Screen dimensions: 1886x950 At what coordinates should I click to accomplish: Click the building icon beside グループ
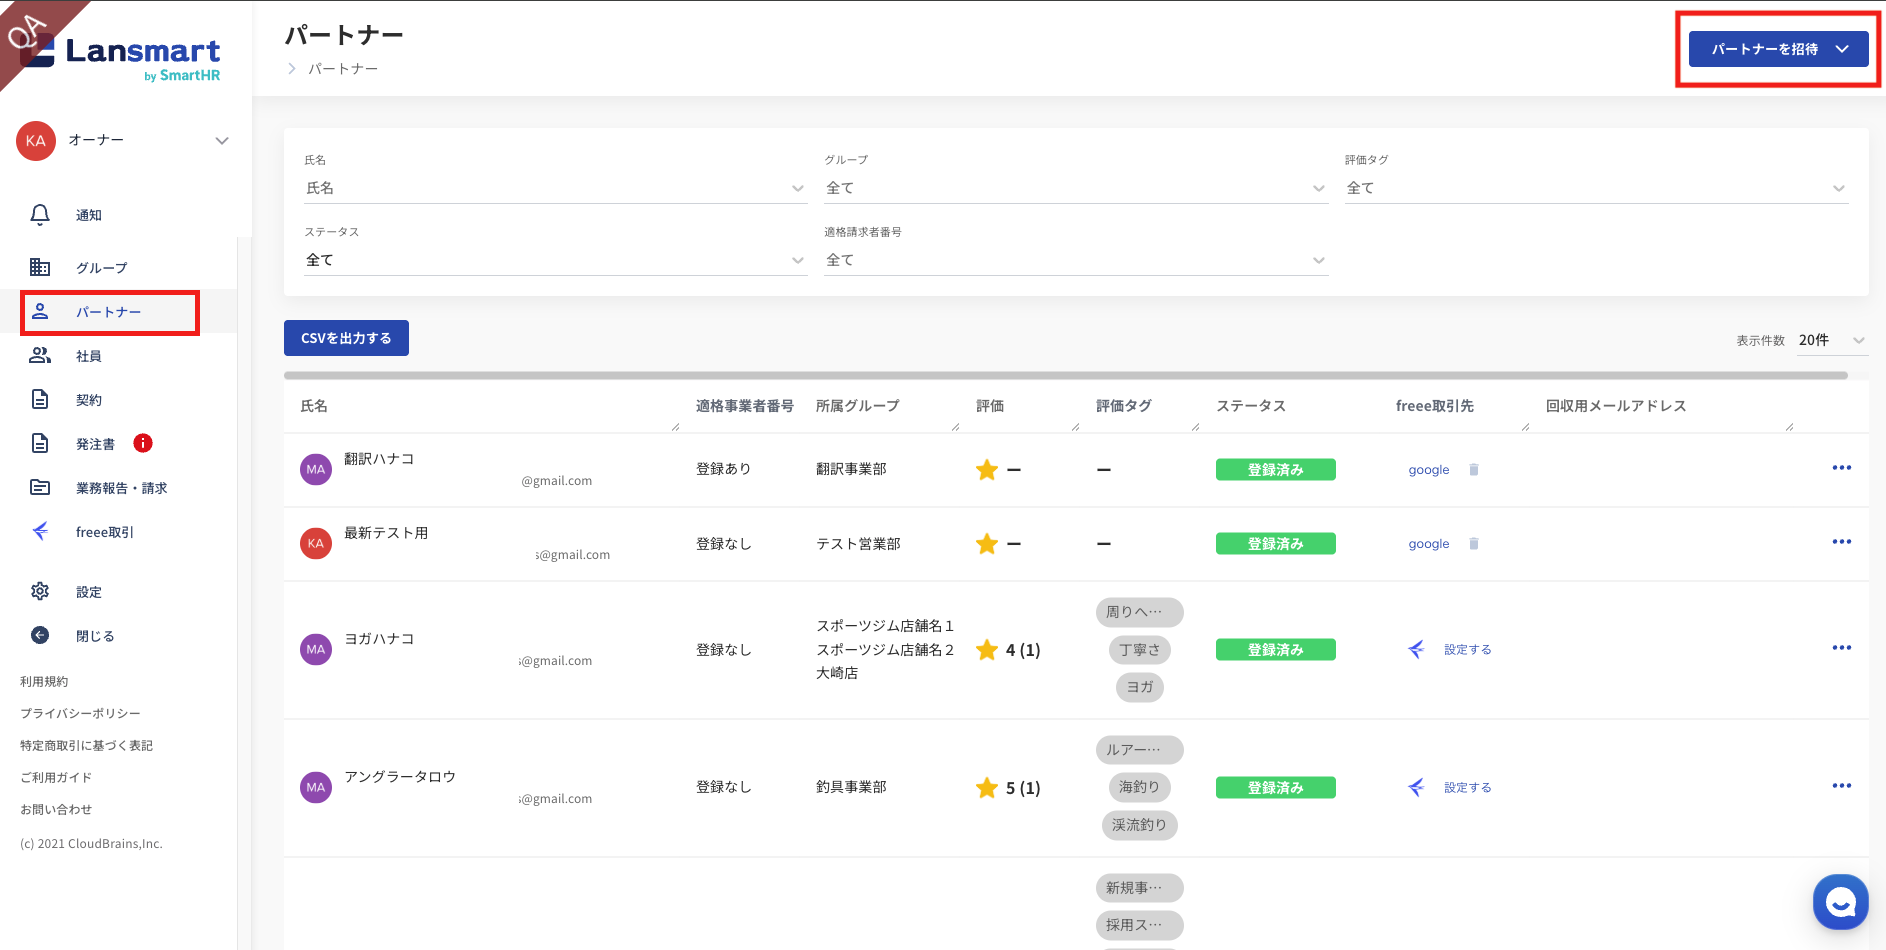[40, 267]
